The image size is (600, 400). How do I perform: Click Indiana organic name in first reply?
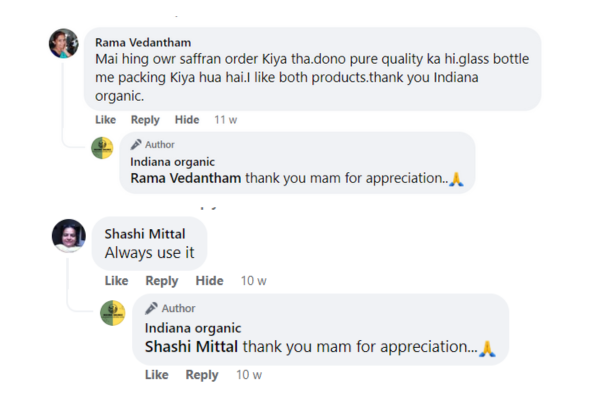pyautogui.click(x=173, y=162)
